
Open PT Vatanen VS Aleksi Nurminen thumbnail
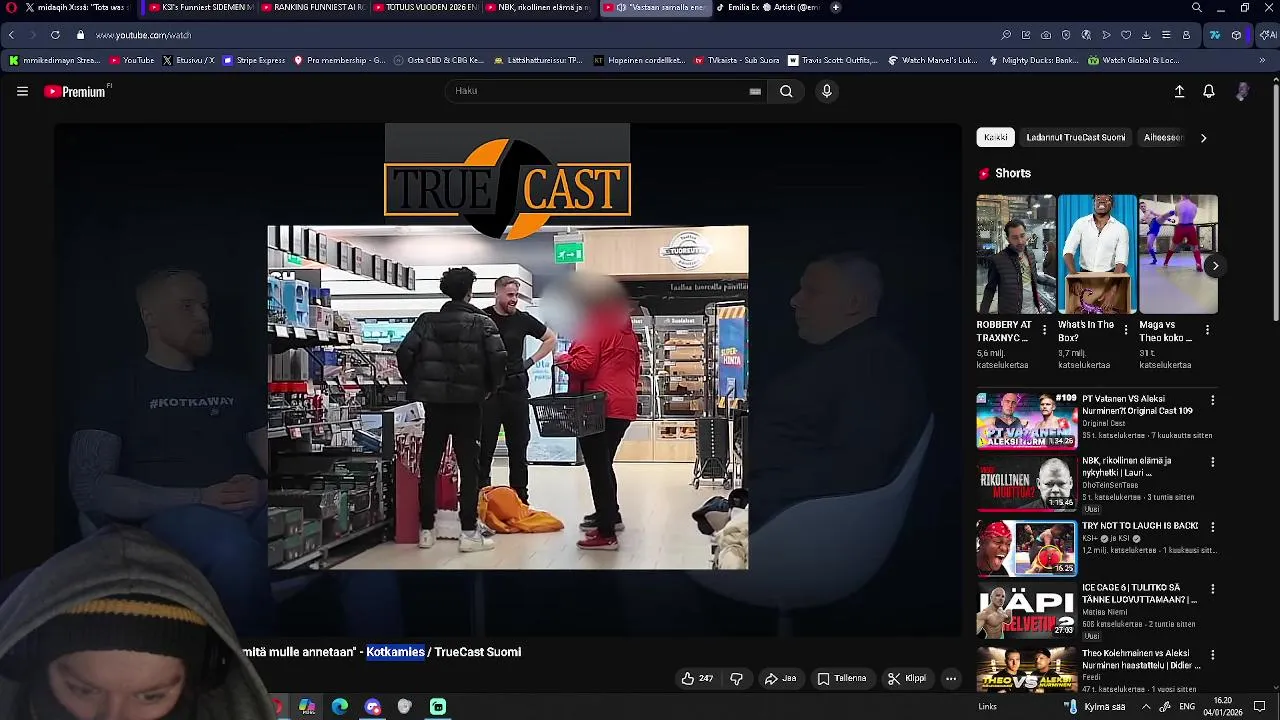1026,420
